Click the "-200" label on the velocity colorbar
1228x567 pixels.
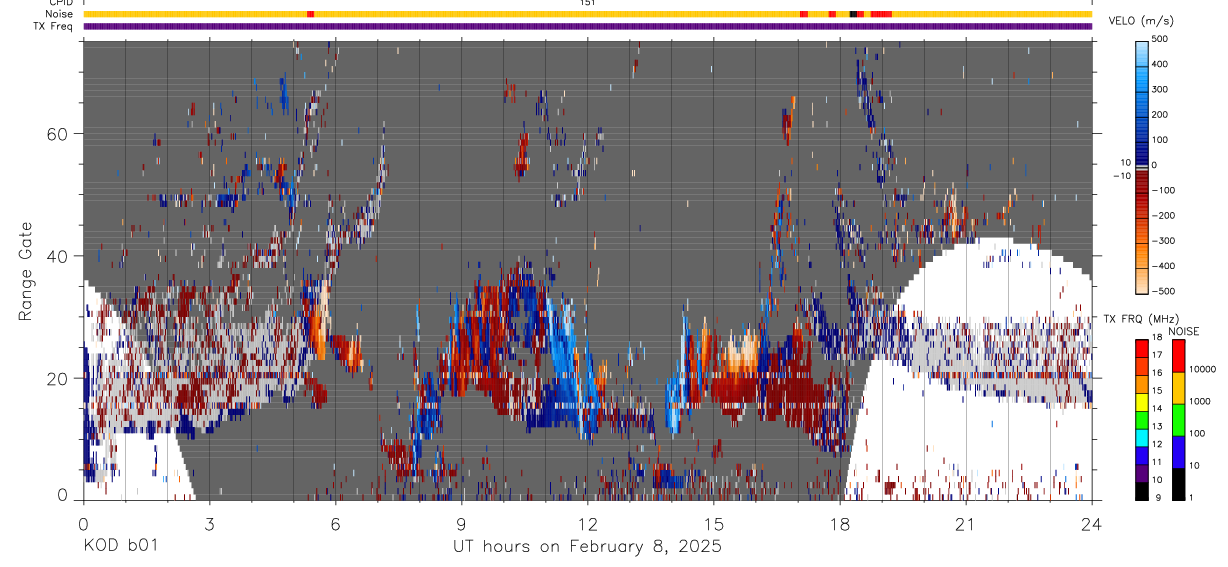[x=1164, y=215]
